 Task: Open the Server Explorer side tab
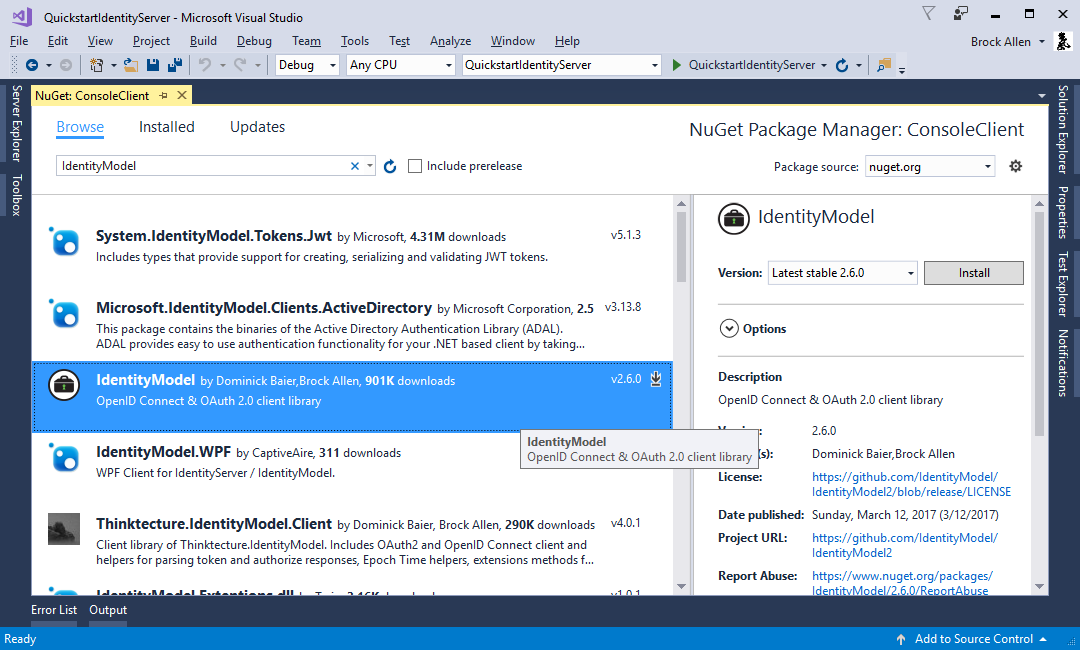click(17, 123)
